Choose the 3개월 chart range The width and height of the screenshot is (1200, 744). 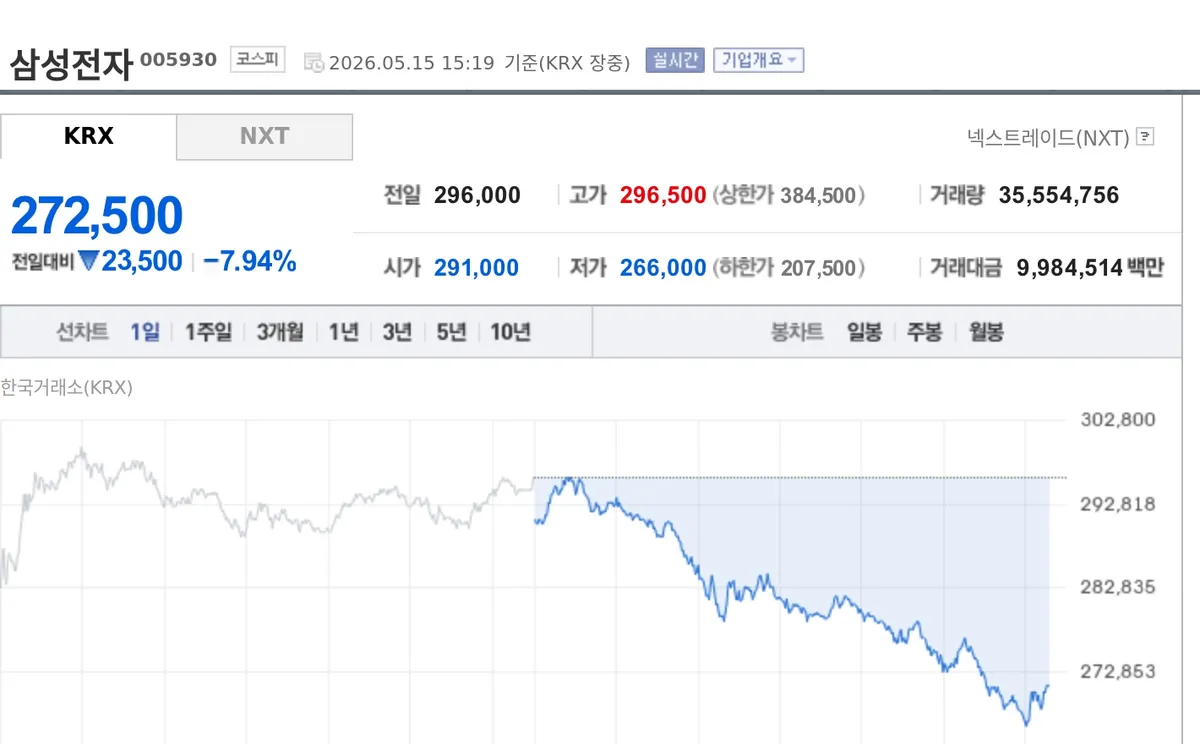pyautogui.click(x=280, y=332)
